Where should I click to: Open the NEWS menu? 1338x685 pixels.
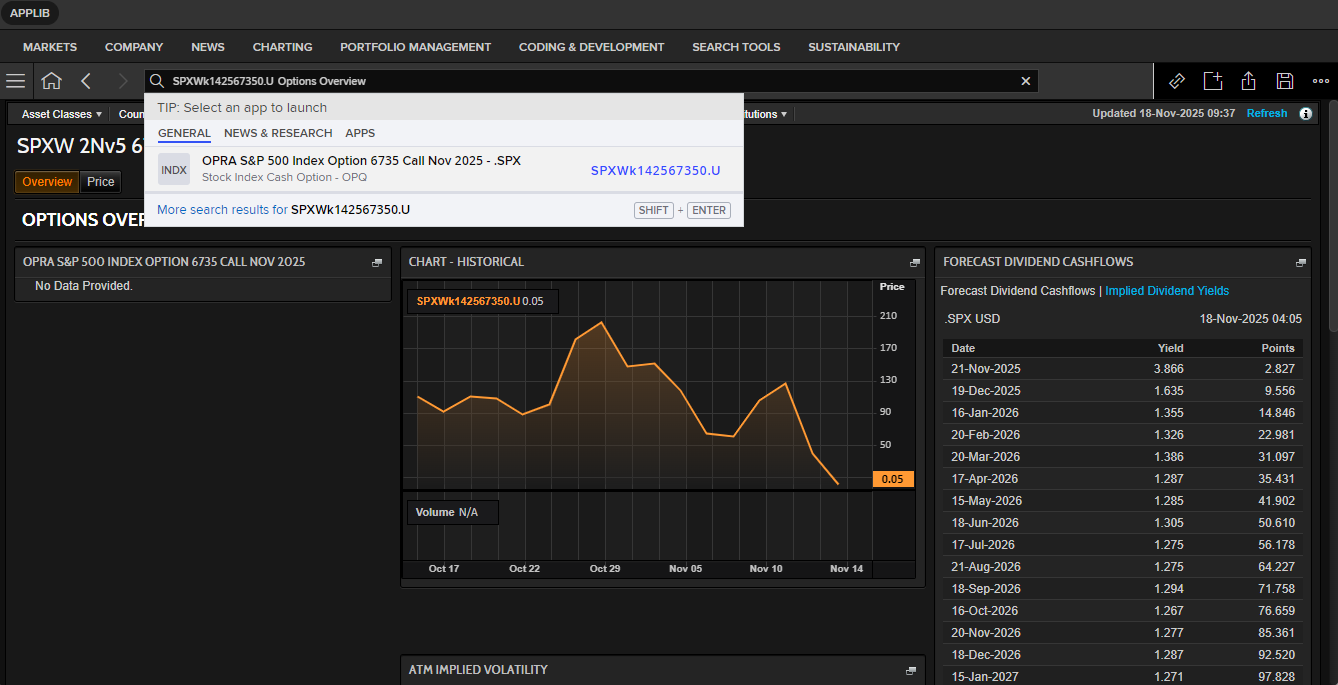point(208,47)
